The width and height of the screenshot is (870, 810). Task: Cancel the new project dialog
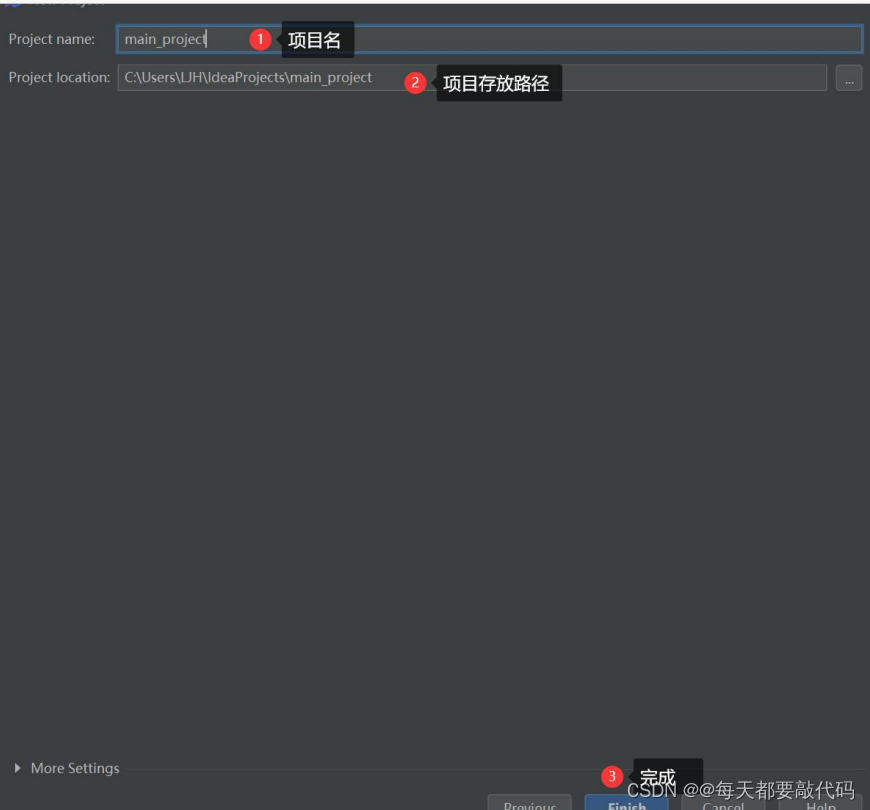coord(723,806)
